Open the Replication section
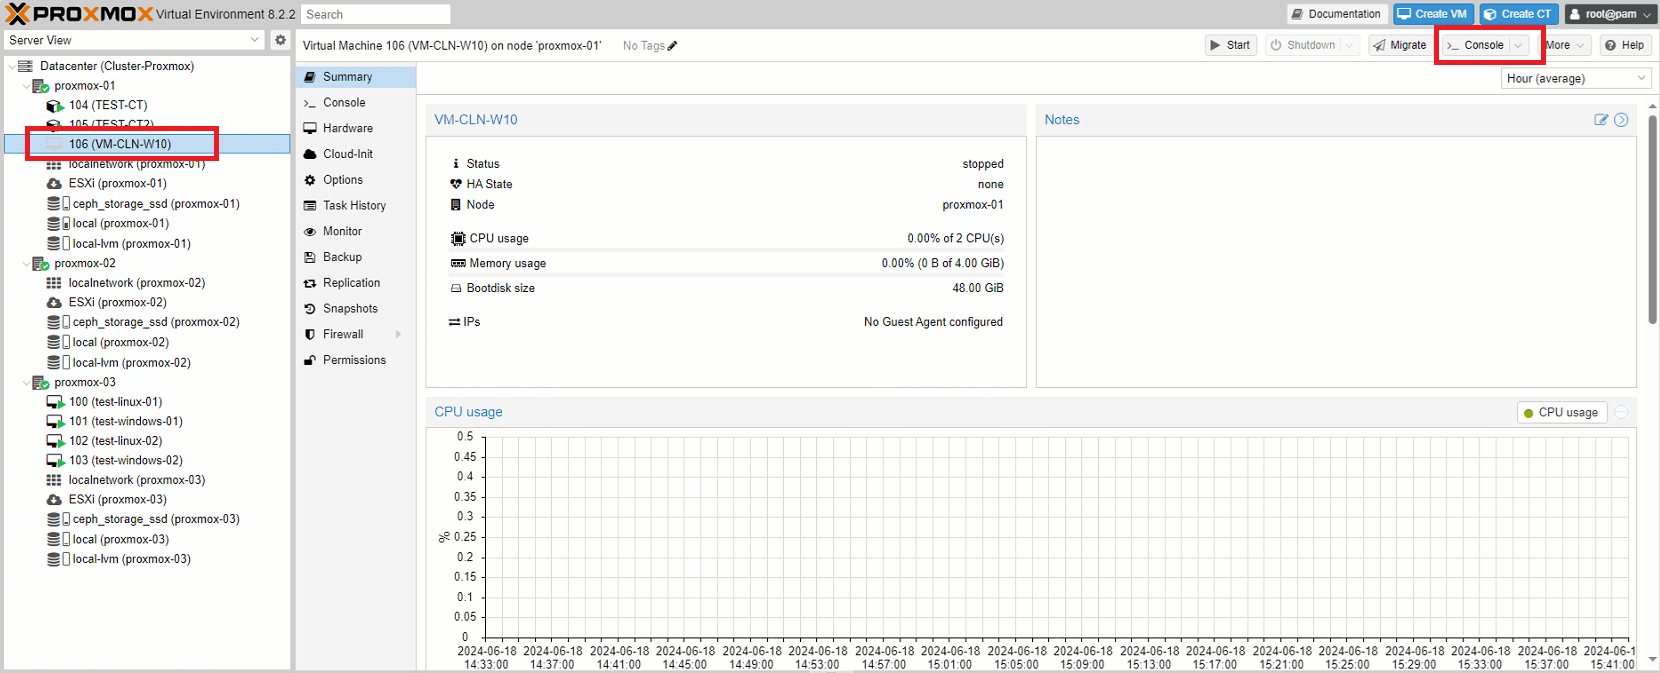This screenshot has height=673, width=1660. click(356, 283)
